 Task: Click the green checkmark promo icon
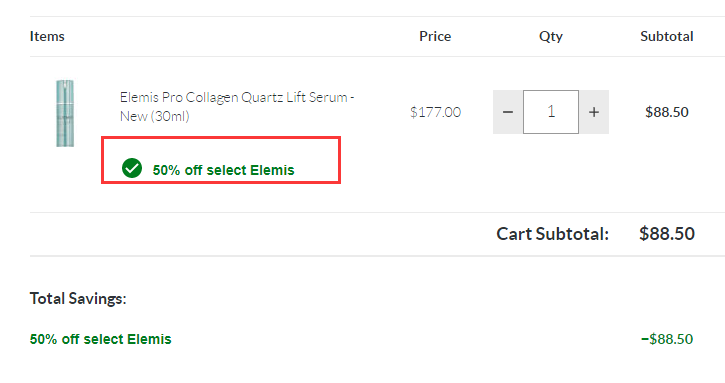tap(132, 168)
